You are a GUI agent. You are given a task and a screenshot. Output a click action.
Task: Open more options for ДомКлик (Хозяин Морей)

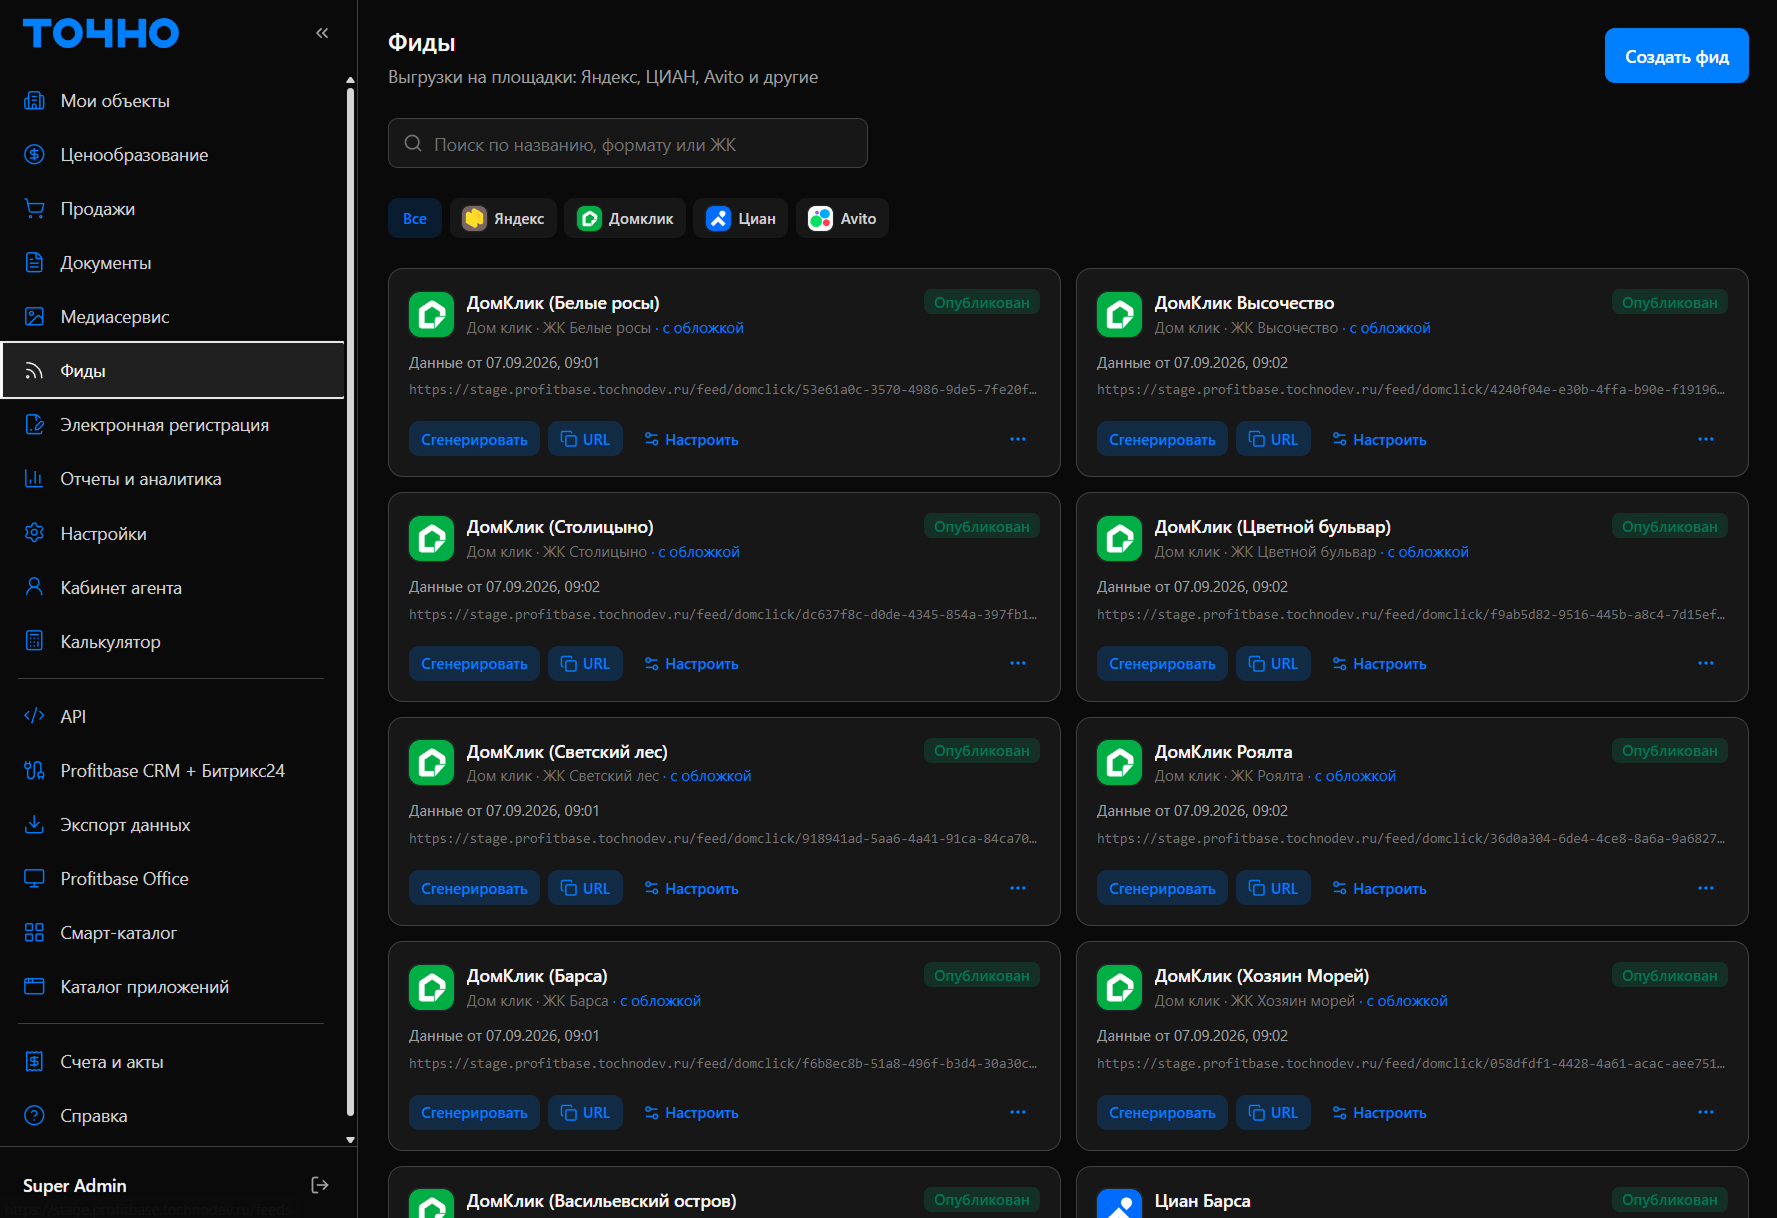(x=1706, y=1113)
